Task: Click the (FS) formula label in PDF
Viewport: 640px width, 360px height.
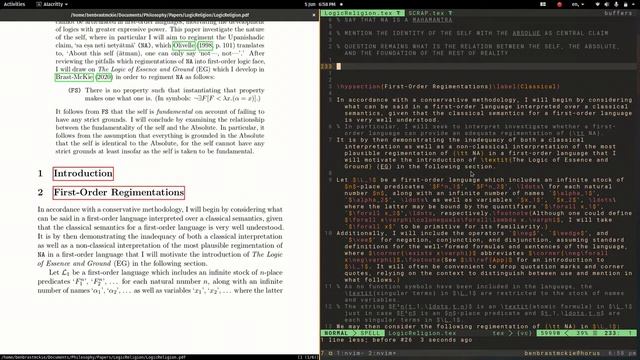Action: (74, 90)
